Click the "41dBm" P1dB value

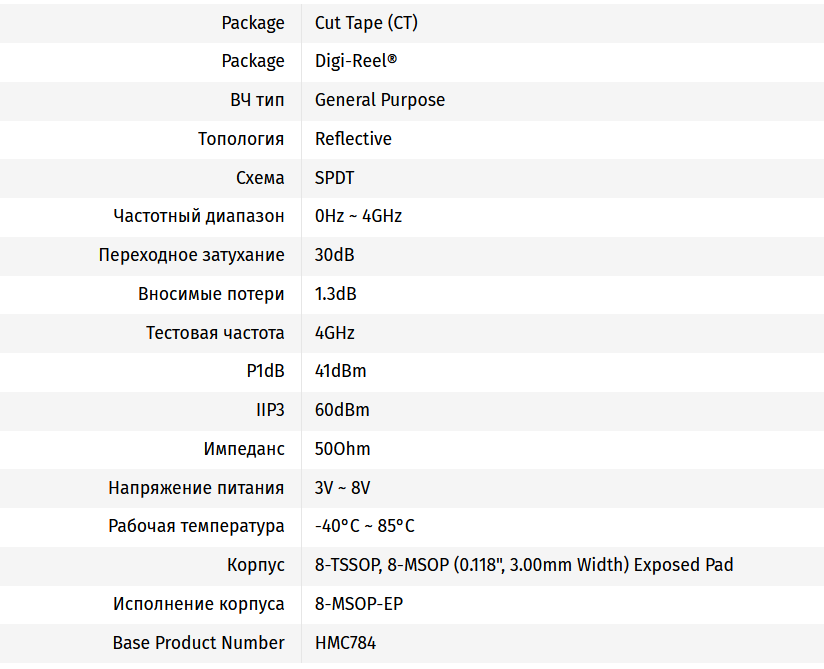(341, 371)
